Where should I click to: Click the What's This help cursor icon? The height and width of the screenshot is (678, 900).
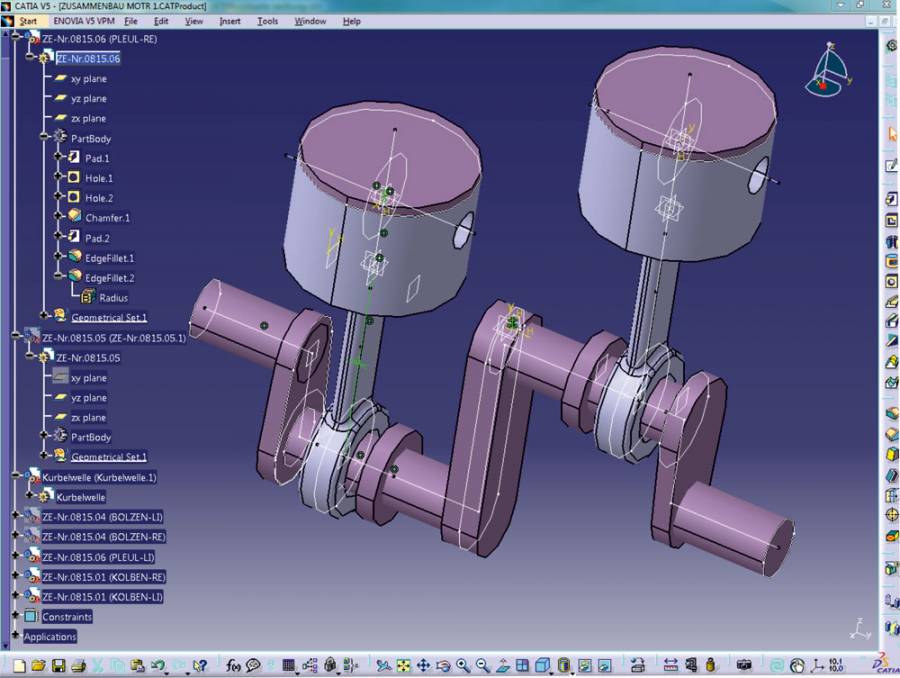pos(200,665)
